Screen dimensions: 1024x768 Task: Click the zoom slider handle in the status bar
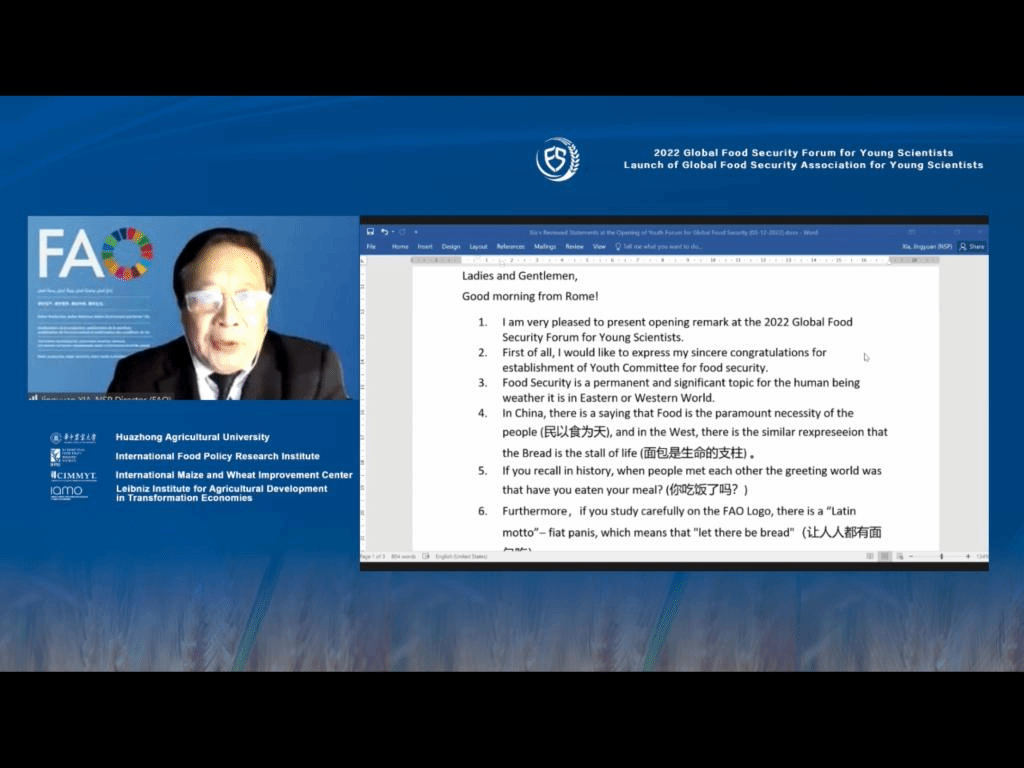[941, 556]
